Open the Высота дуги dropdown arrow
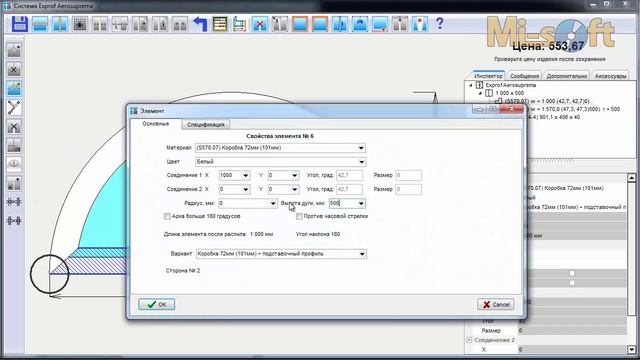 pos(361,203)
